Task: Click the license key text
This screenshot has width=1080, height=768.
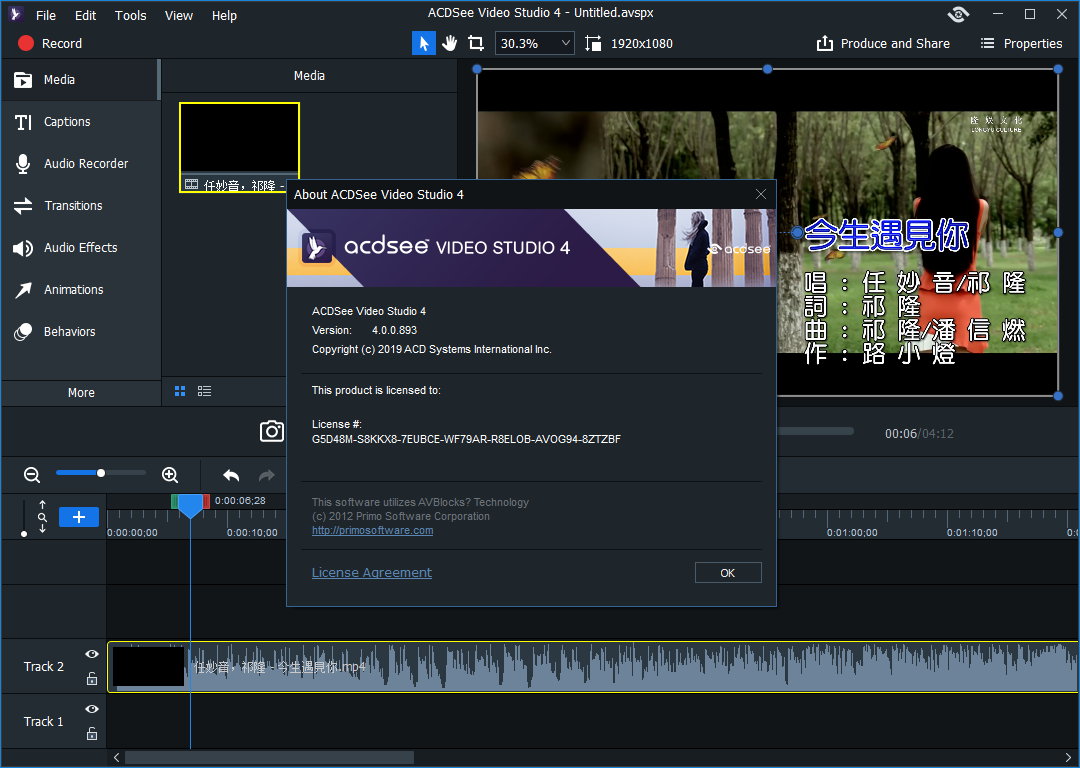Action: (466, 439)
